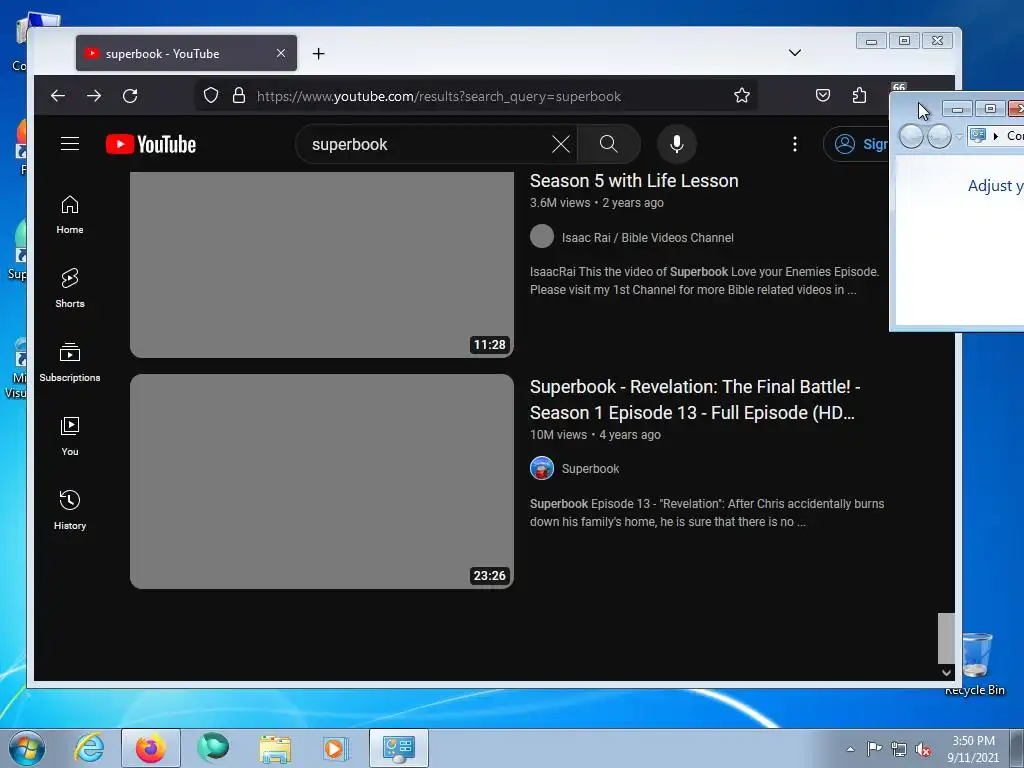
Task: Reload the page with refresh icon
Action: [130, 96]
